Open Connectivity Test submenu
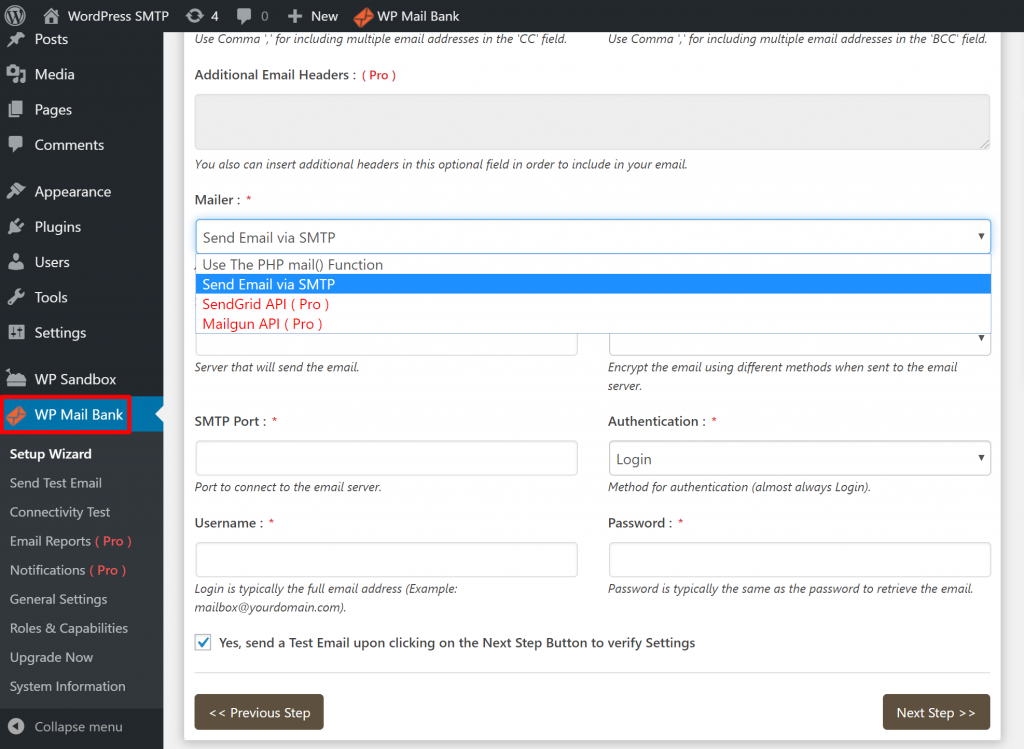Screen dimensions: 1024x749 59,512
